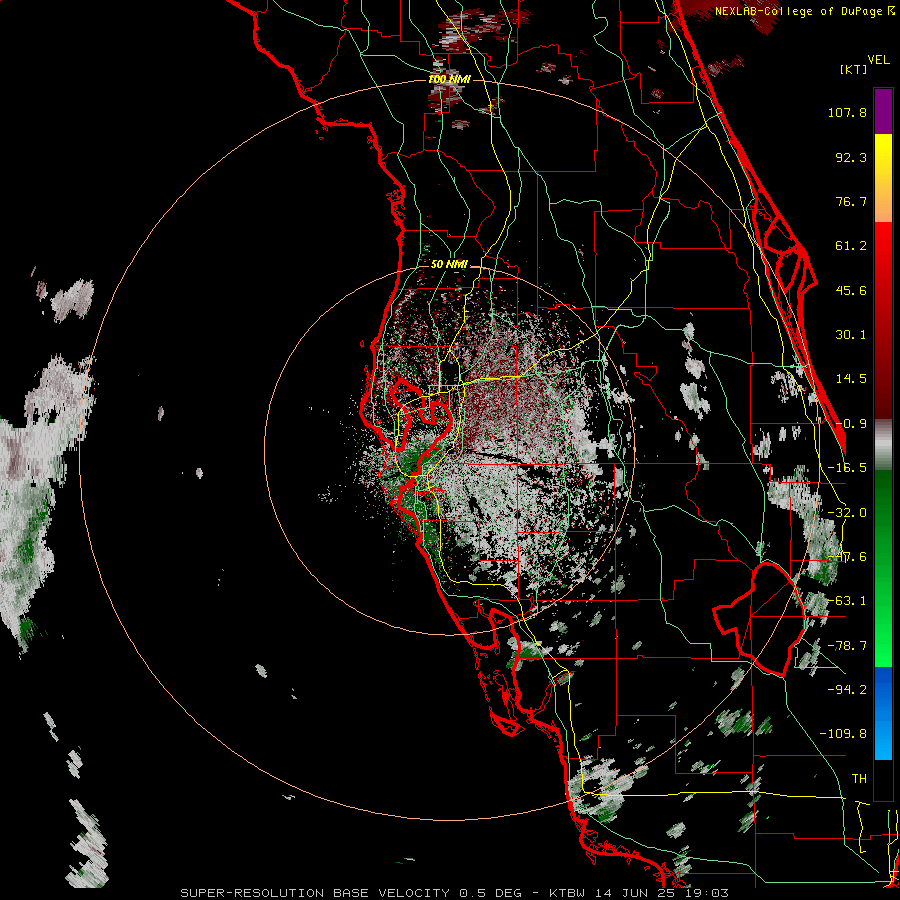900x900 pixels.
Task: Click the [KT] units label
Action: point(854,69)
